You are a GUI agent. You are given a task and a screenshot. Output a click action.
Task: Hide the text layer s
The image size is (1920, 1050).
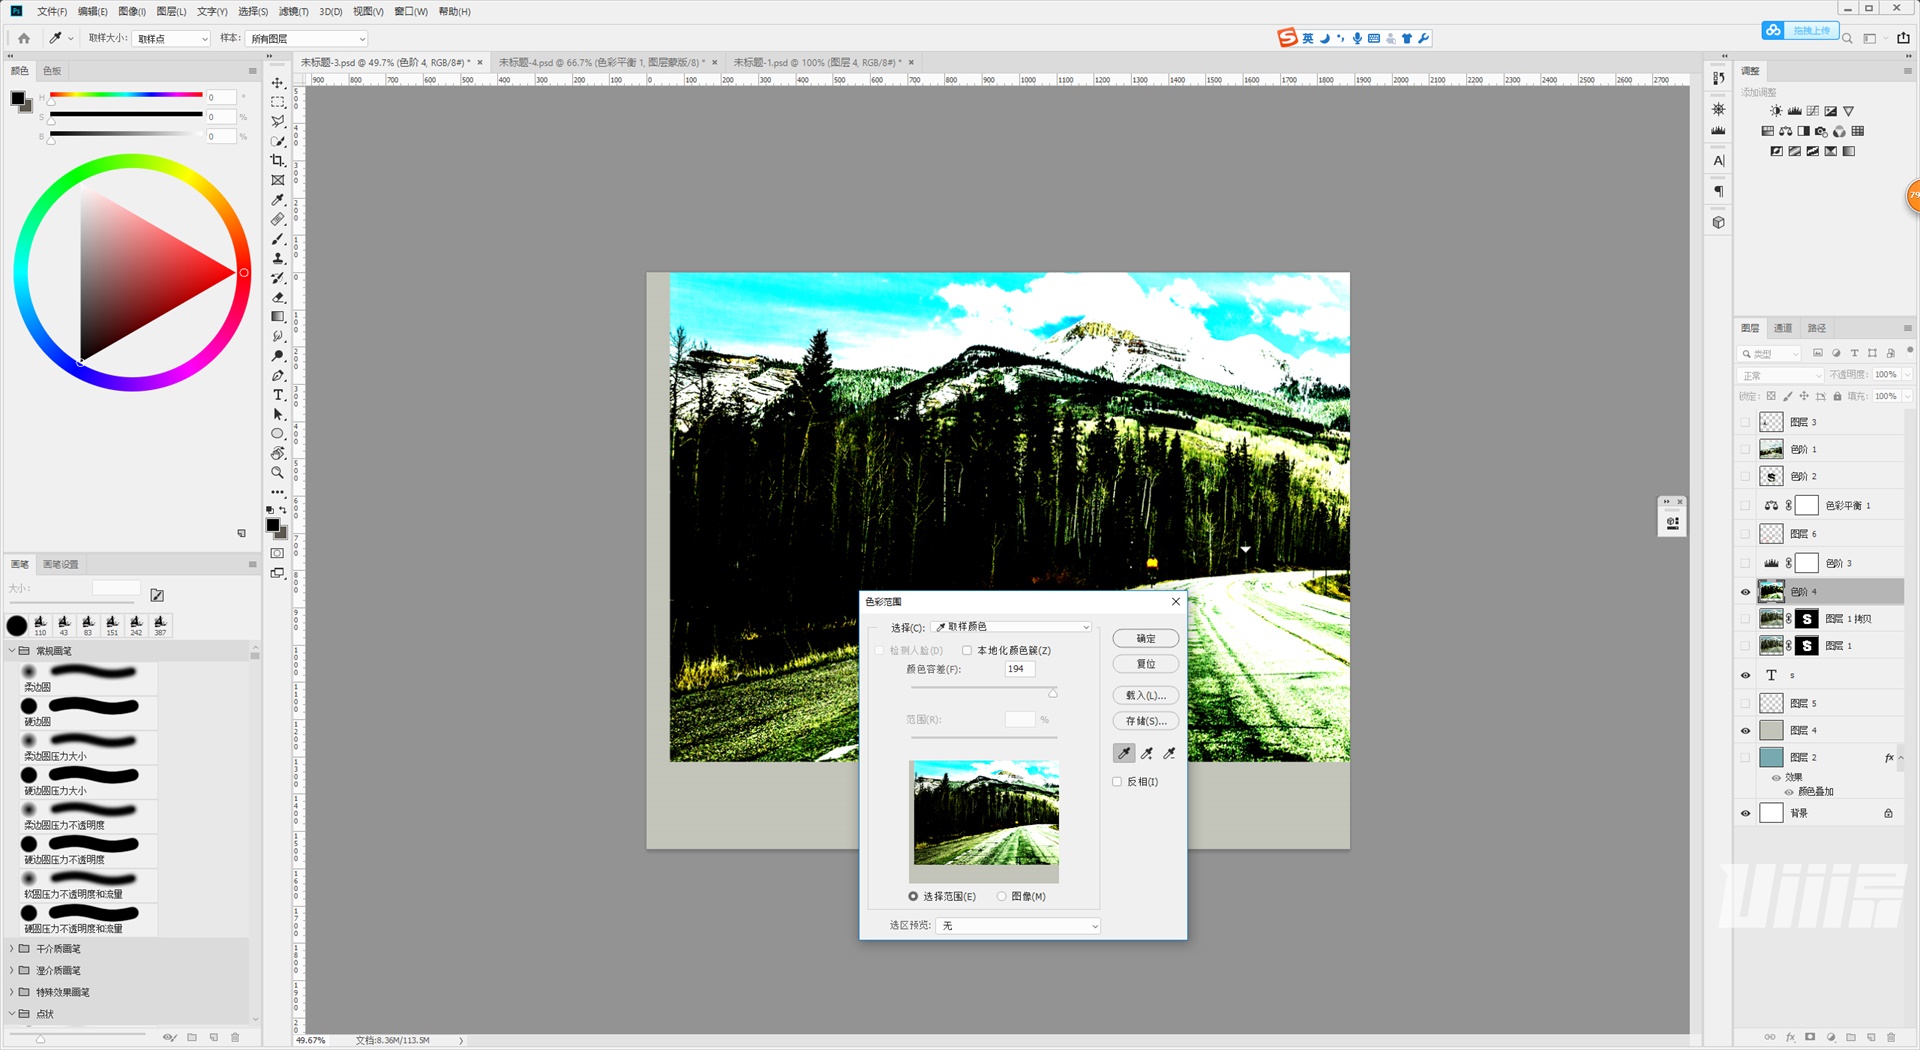coord(1746,675)
